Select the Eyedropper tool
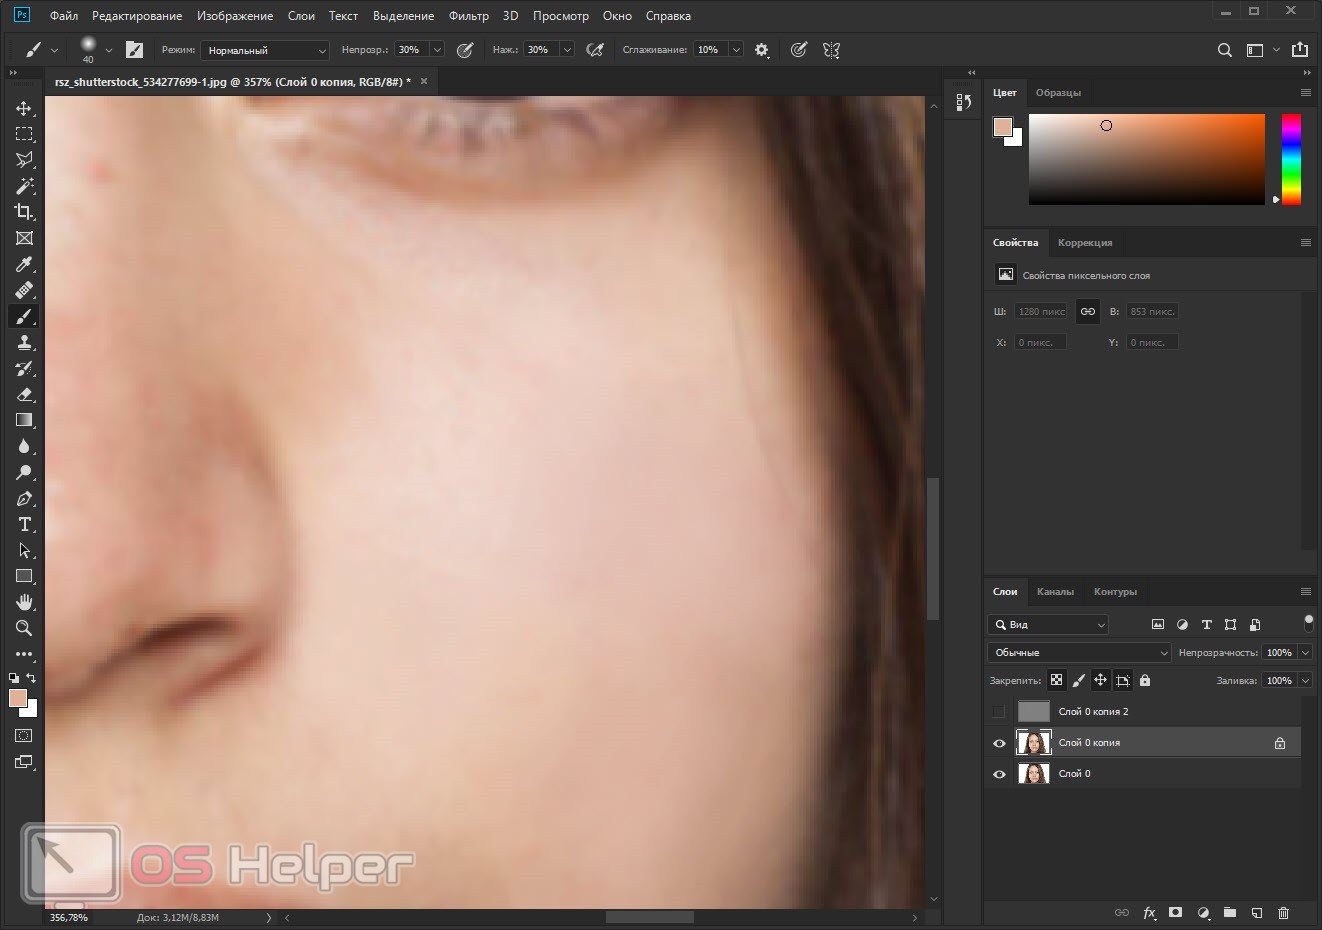 click(x=24, y=264)
